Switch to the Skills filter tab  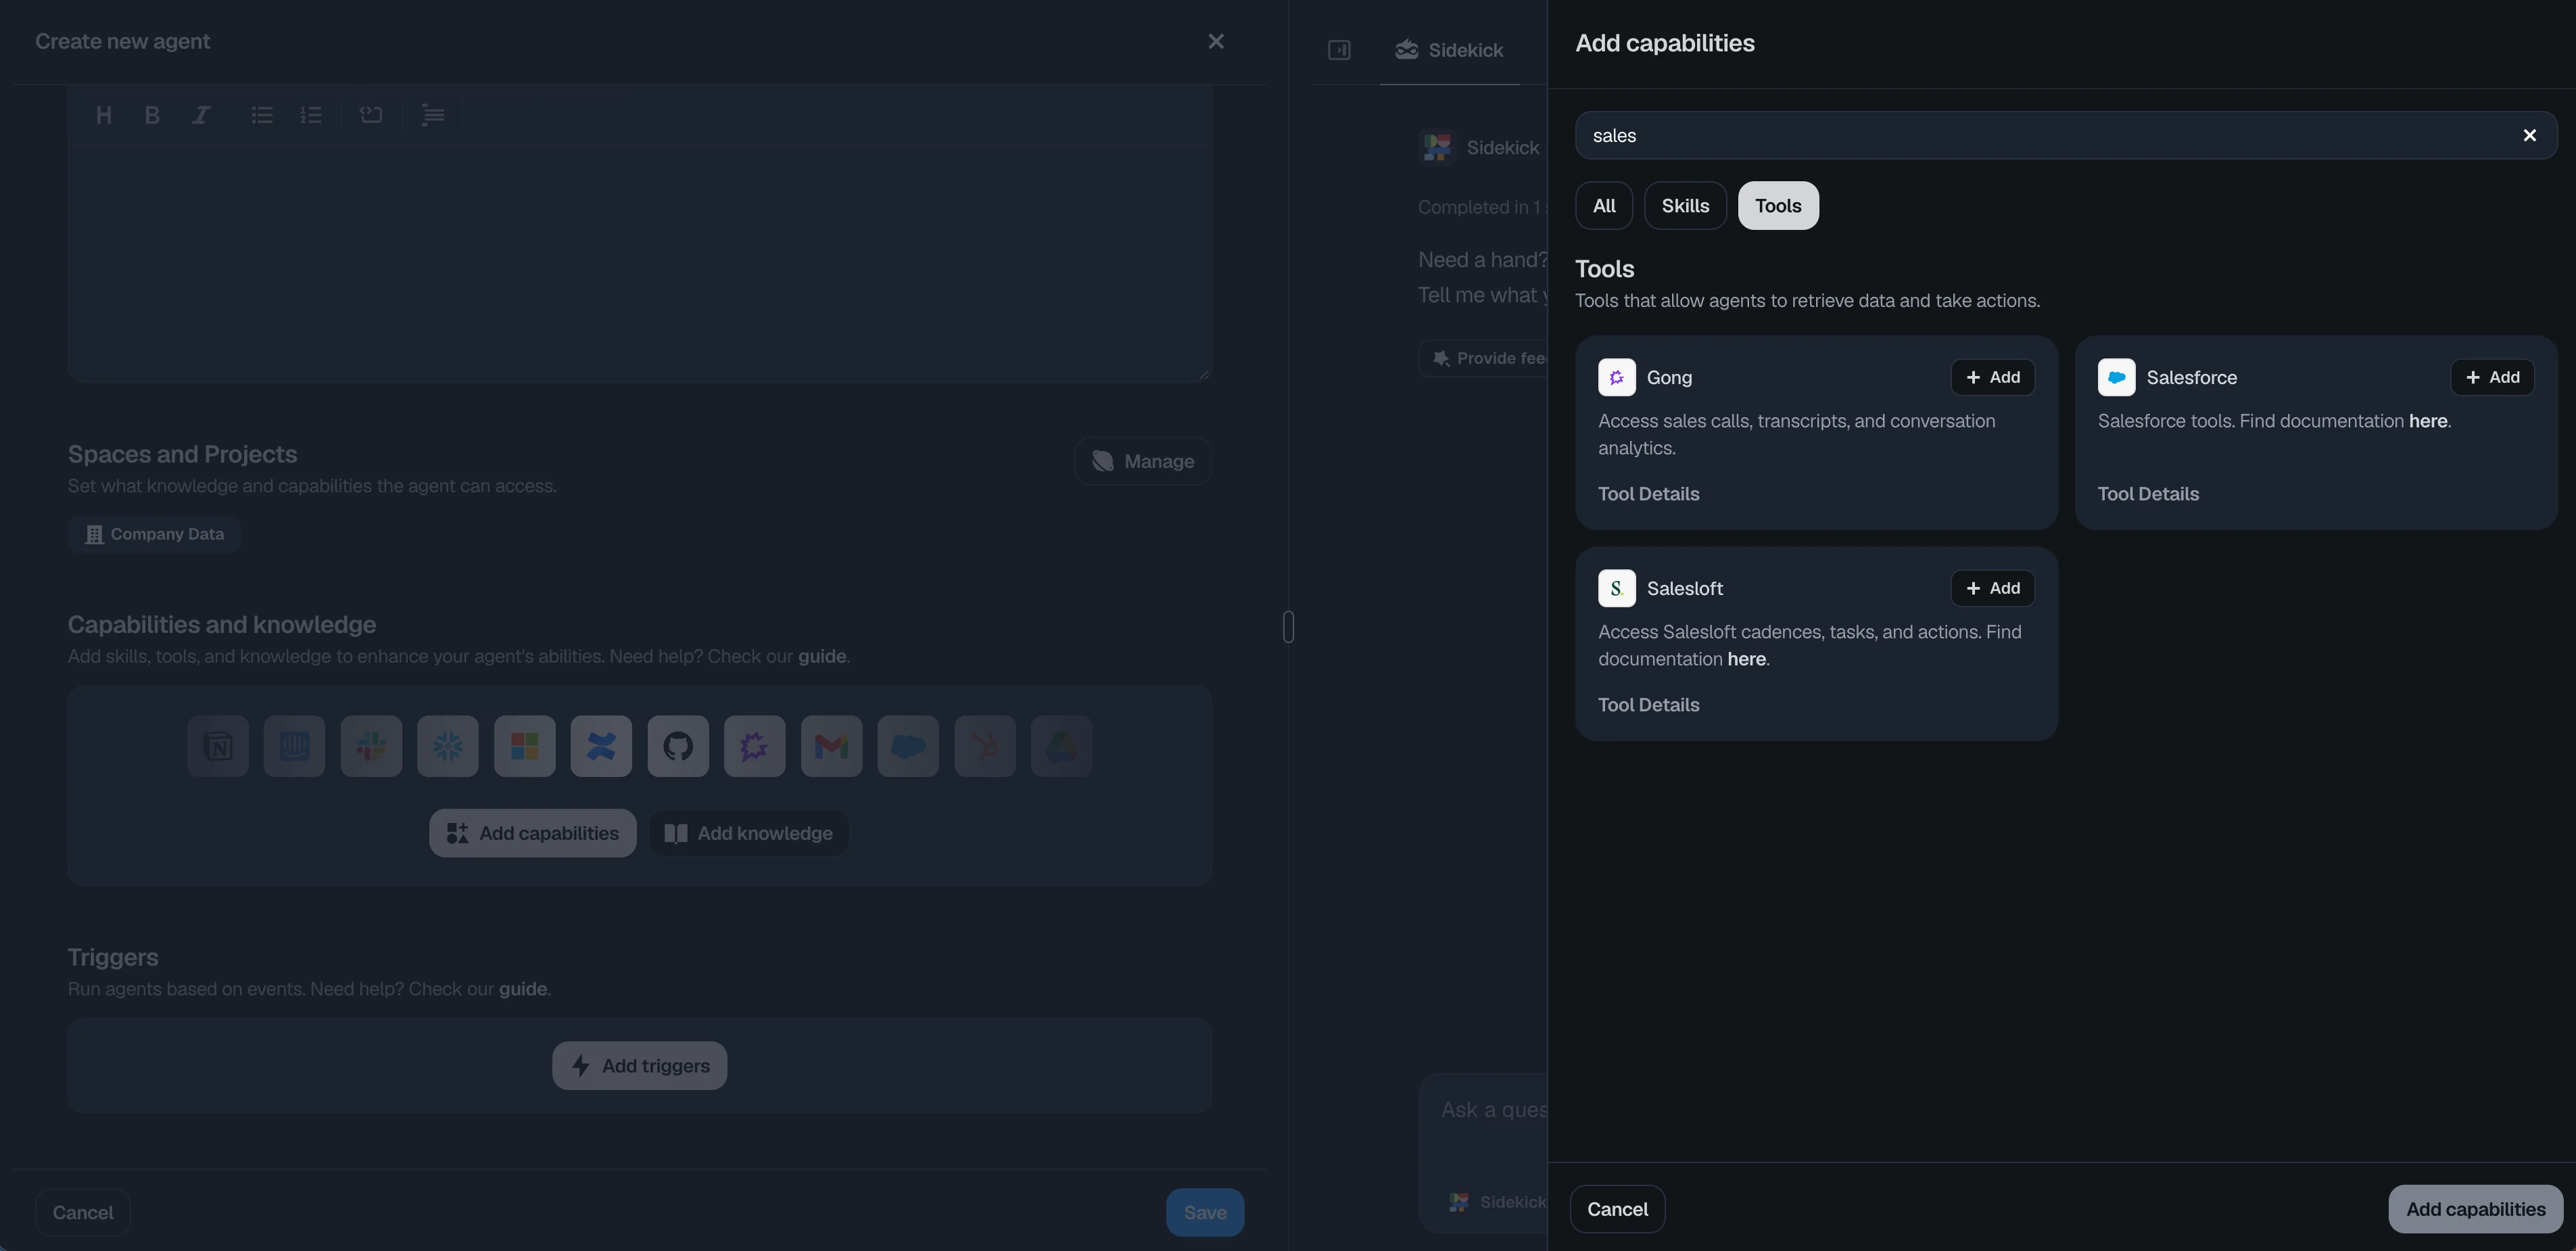coord(1685,205)
